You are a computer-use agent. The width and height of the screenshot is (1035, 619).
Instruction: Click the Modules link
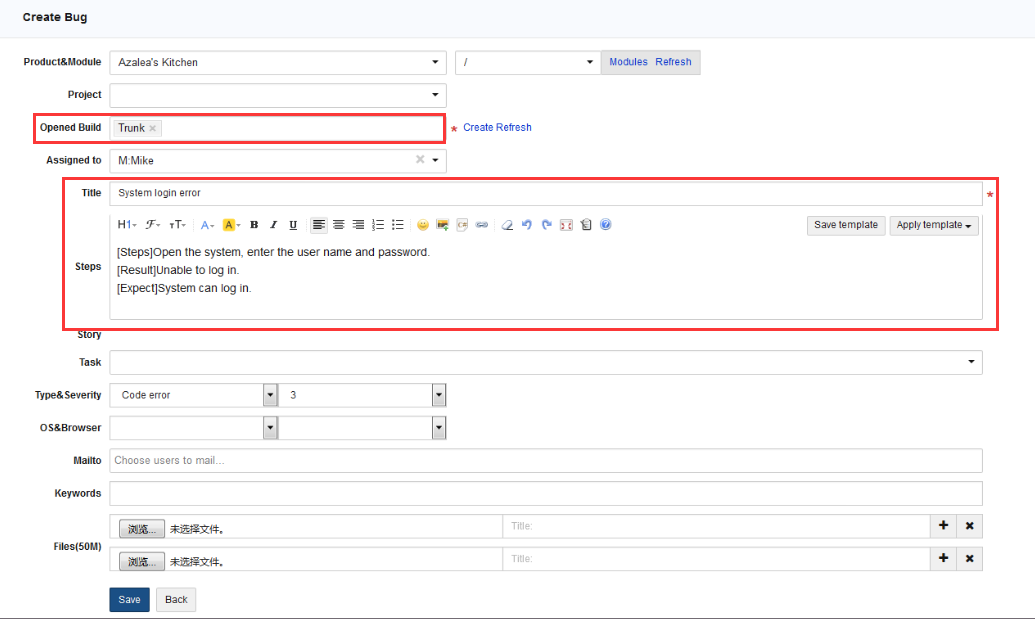click(x=629, y=62)
